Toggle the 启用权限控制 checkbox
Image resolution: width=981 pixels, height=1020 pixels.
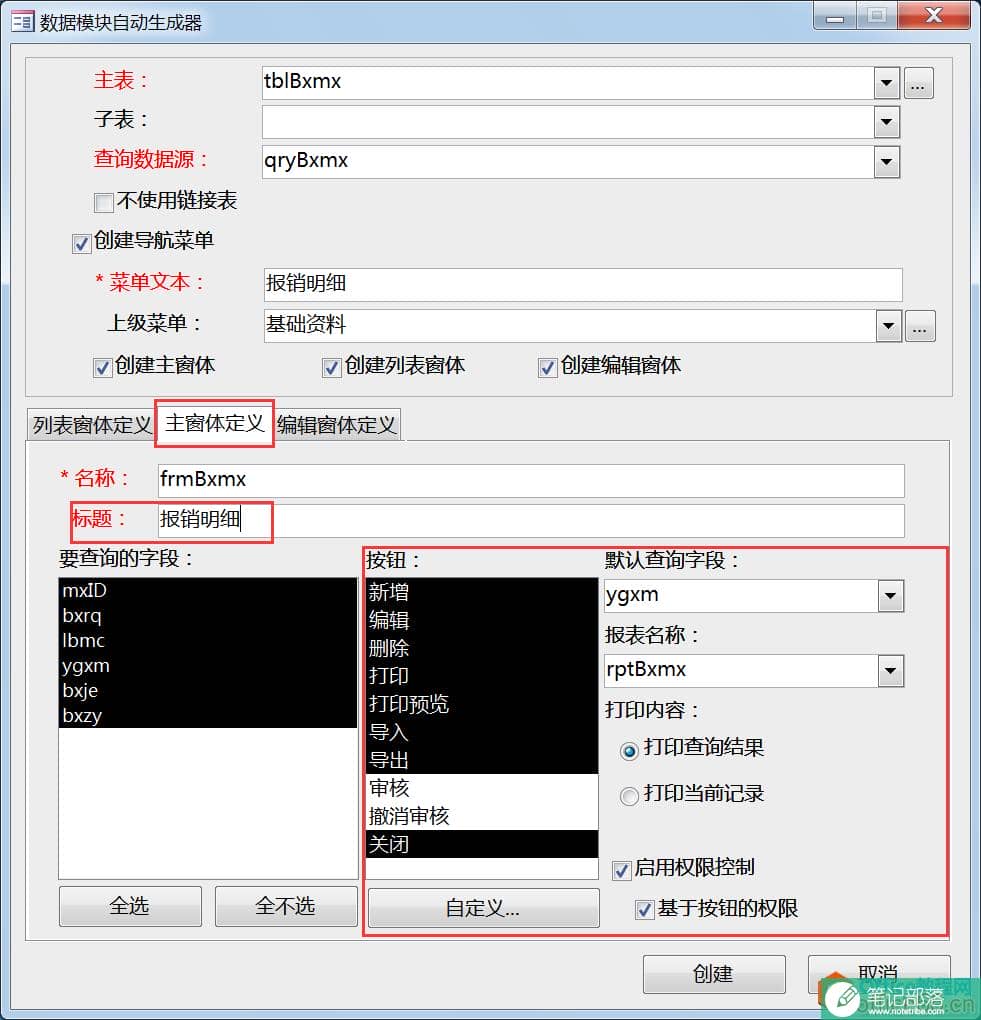pyautogui.click(x=621, y=870)
